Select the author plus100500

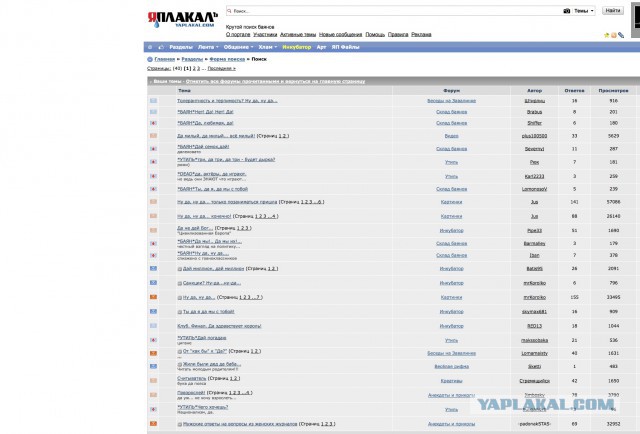click(534, 136)
